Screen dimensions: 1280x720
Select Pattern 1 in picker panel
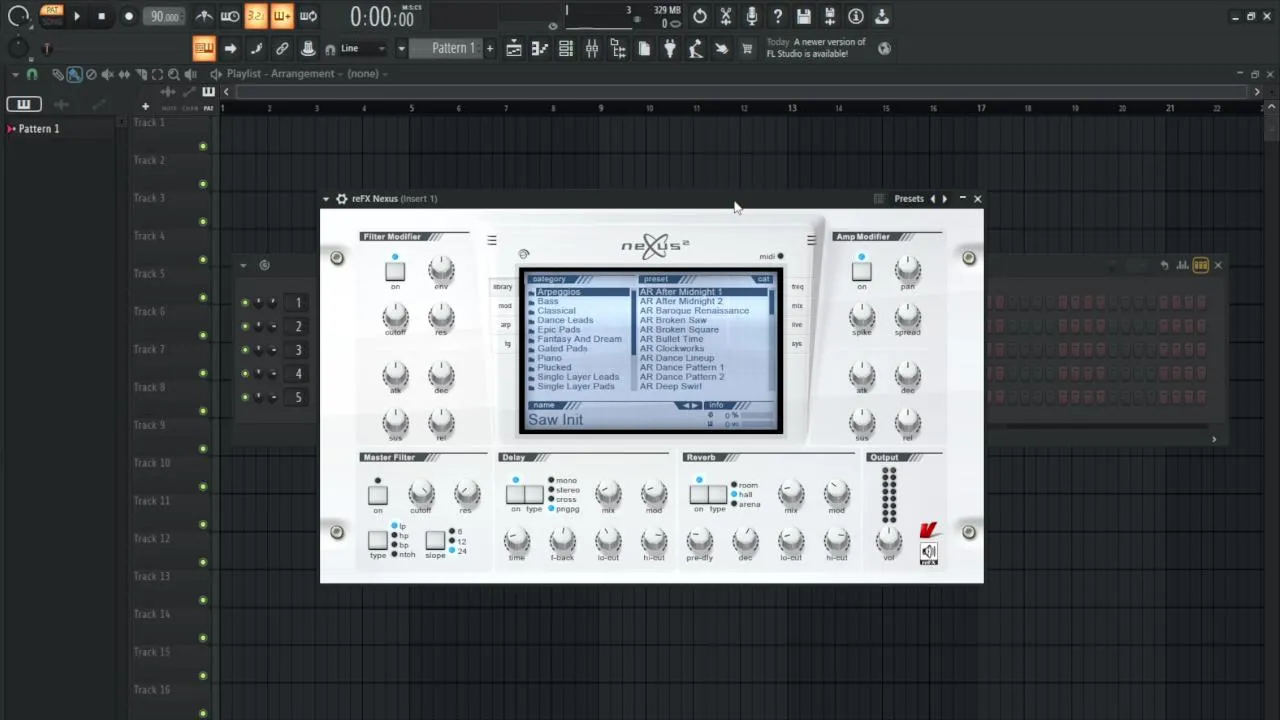tap(39, 129)
